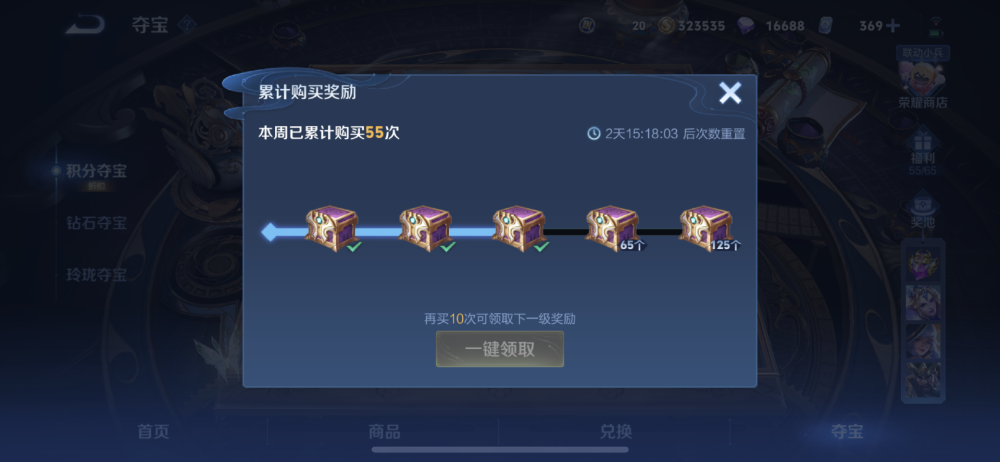
Task: Select the 玲珑夺宝 sidebar option
Action: pyautogui.click(x=96, y=276)
